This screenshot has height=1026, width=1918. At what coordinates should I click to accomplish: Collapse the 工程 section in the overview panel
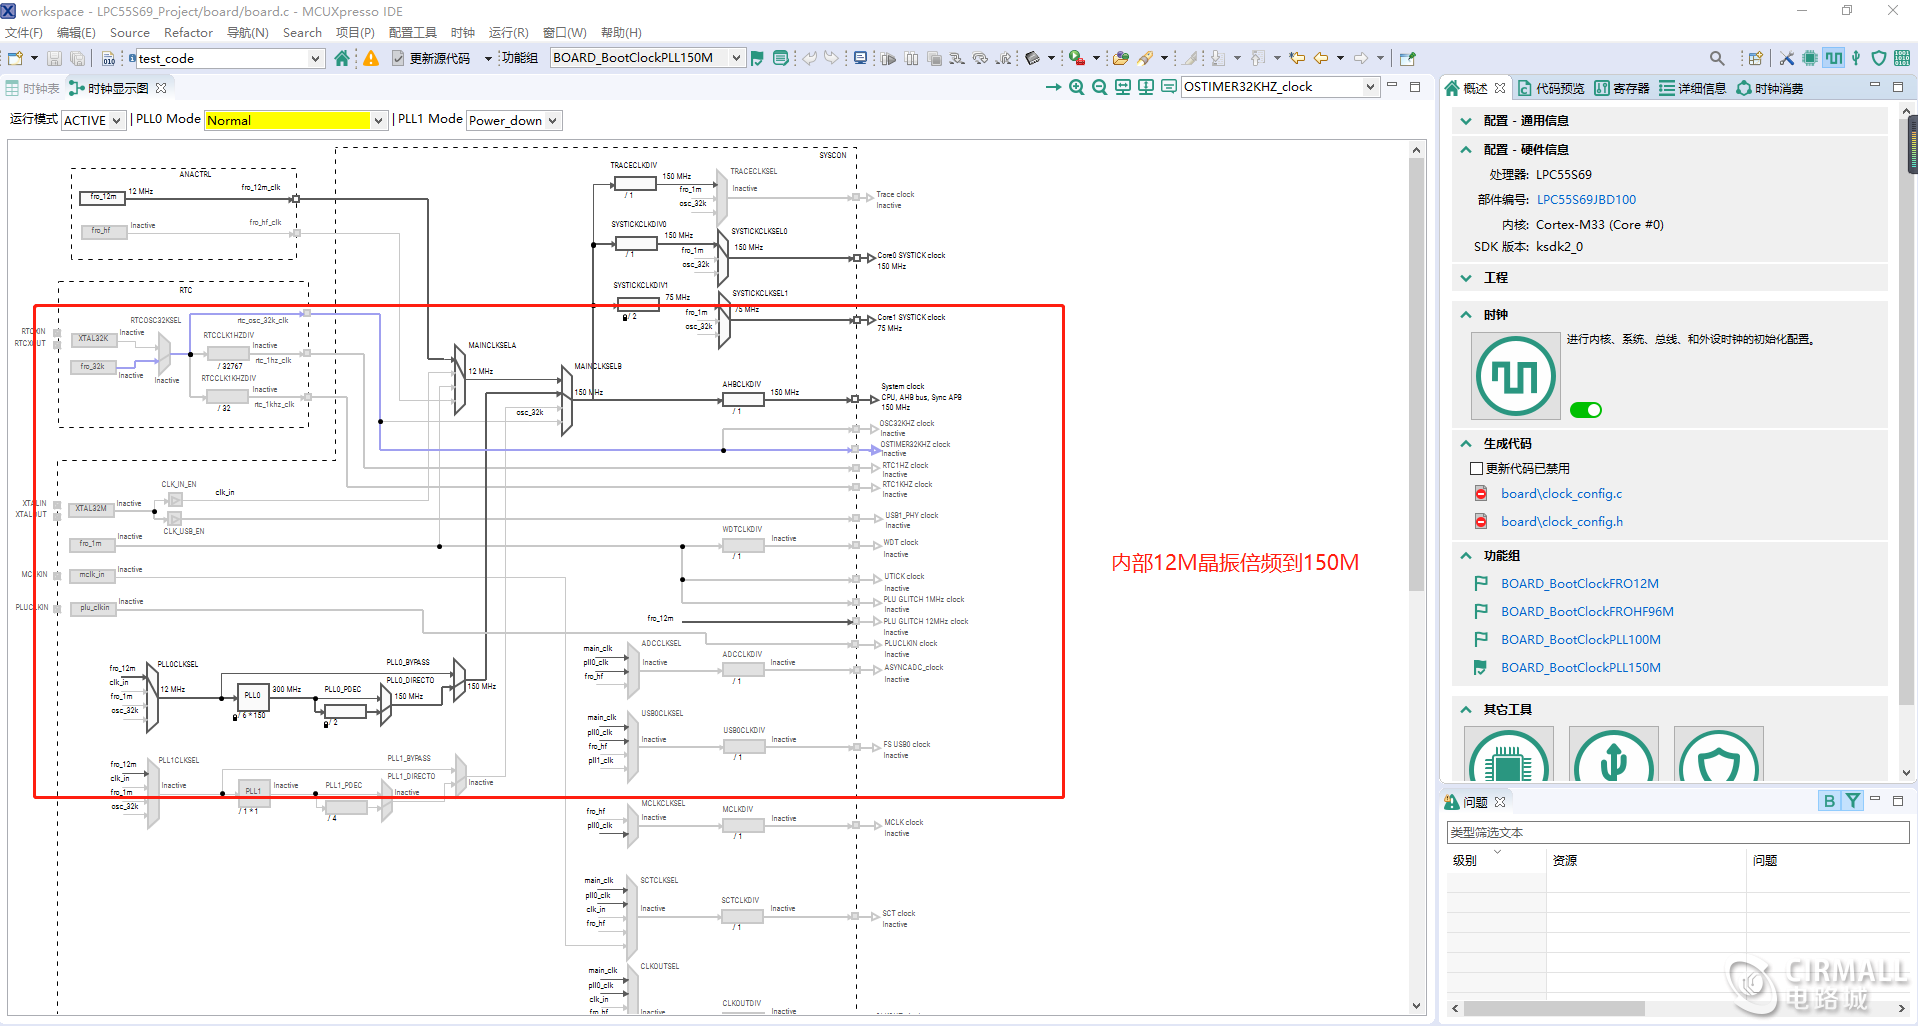coord(1465,277)
